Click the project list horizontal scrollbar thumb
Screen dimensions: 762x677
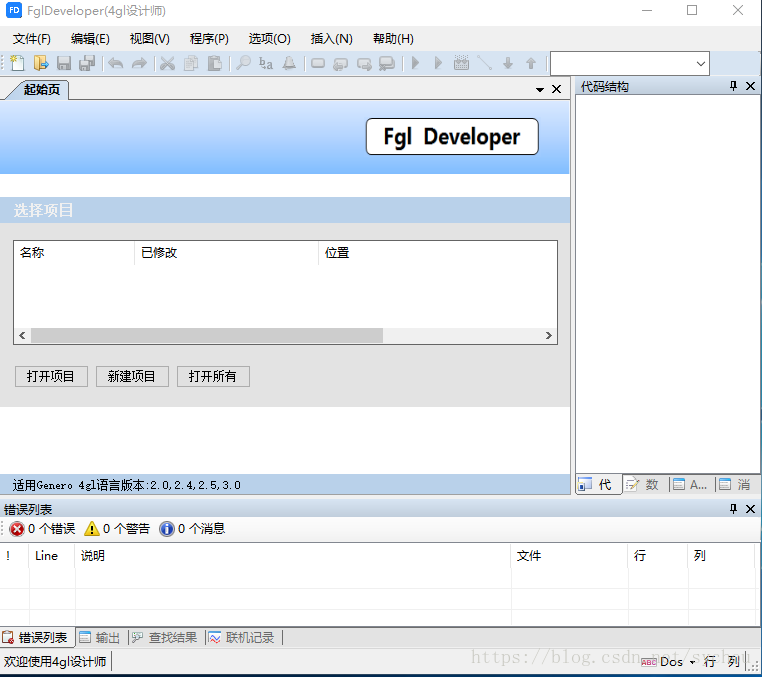click(x=207, y=335)
